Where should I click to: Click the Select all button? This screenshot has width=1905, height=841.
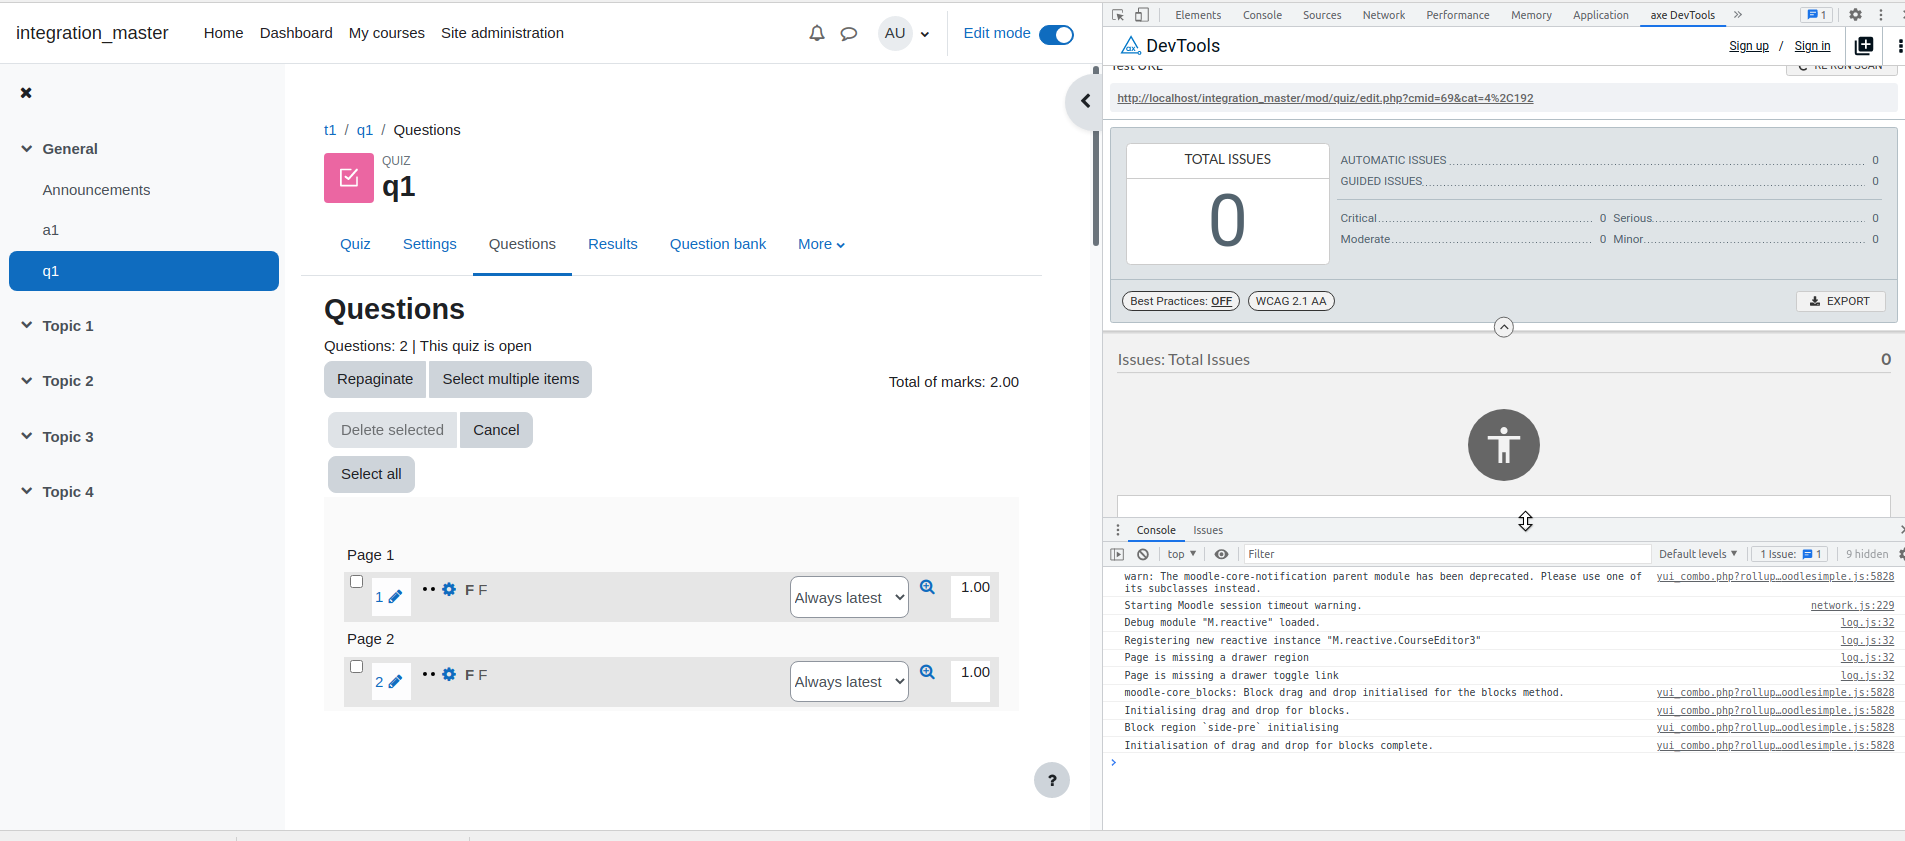tap(371, 474)
